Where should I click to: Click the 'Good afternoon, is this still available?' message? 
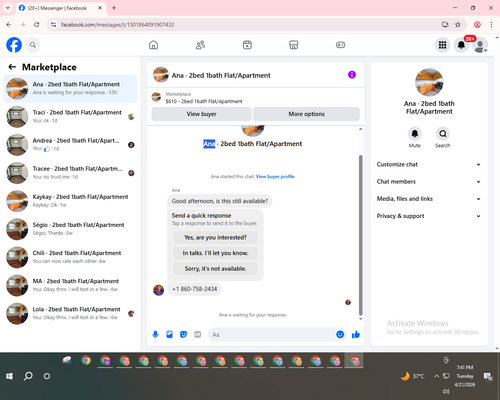(220, 201)
